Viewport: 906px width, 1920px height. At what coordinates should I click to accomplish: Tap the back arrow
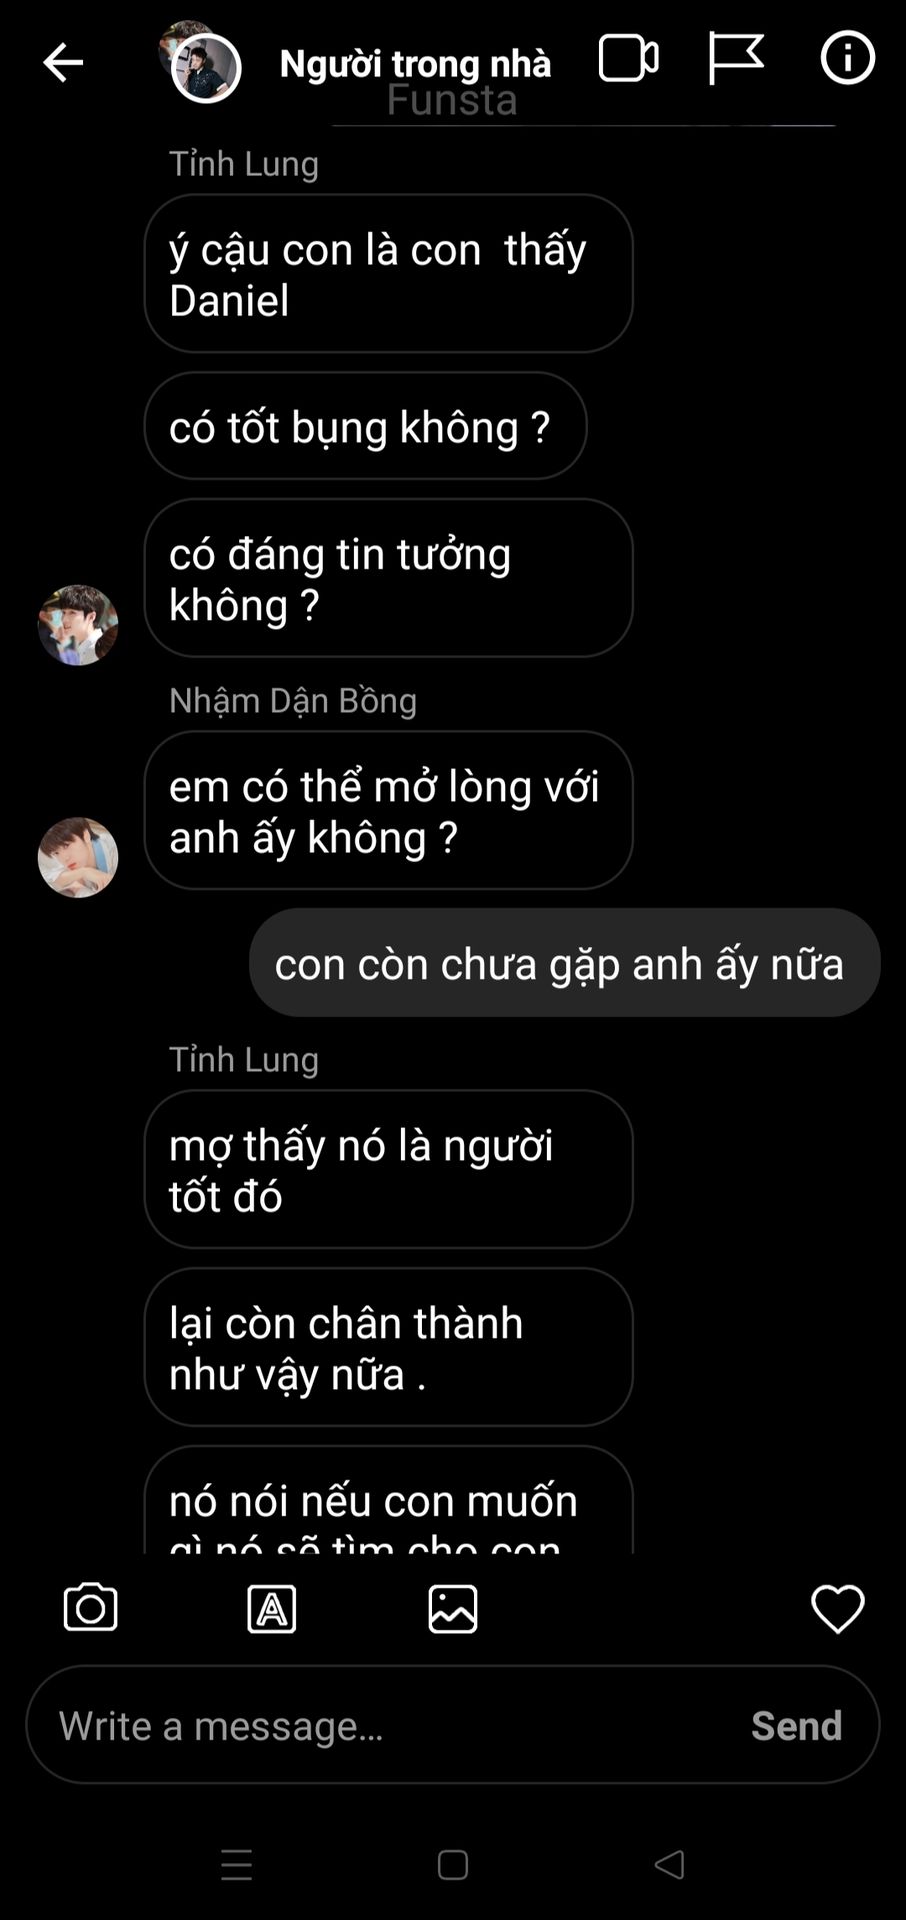point(62,62)
